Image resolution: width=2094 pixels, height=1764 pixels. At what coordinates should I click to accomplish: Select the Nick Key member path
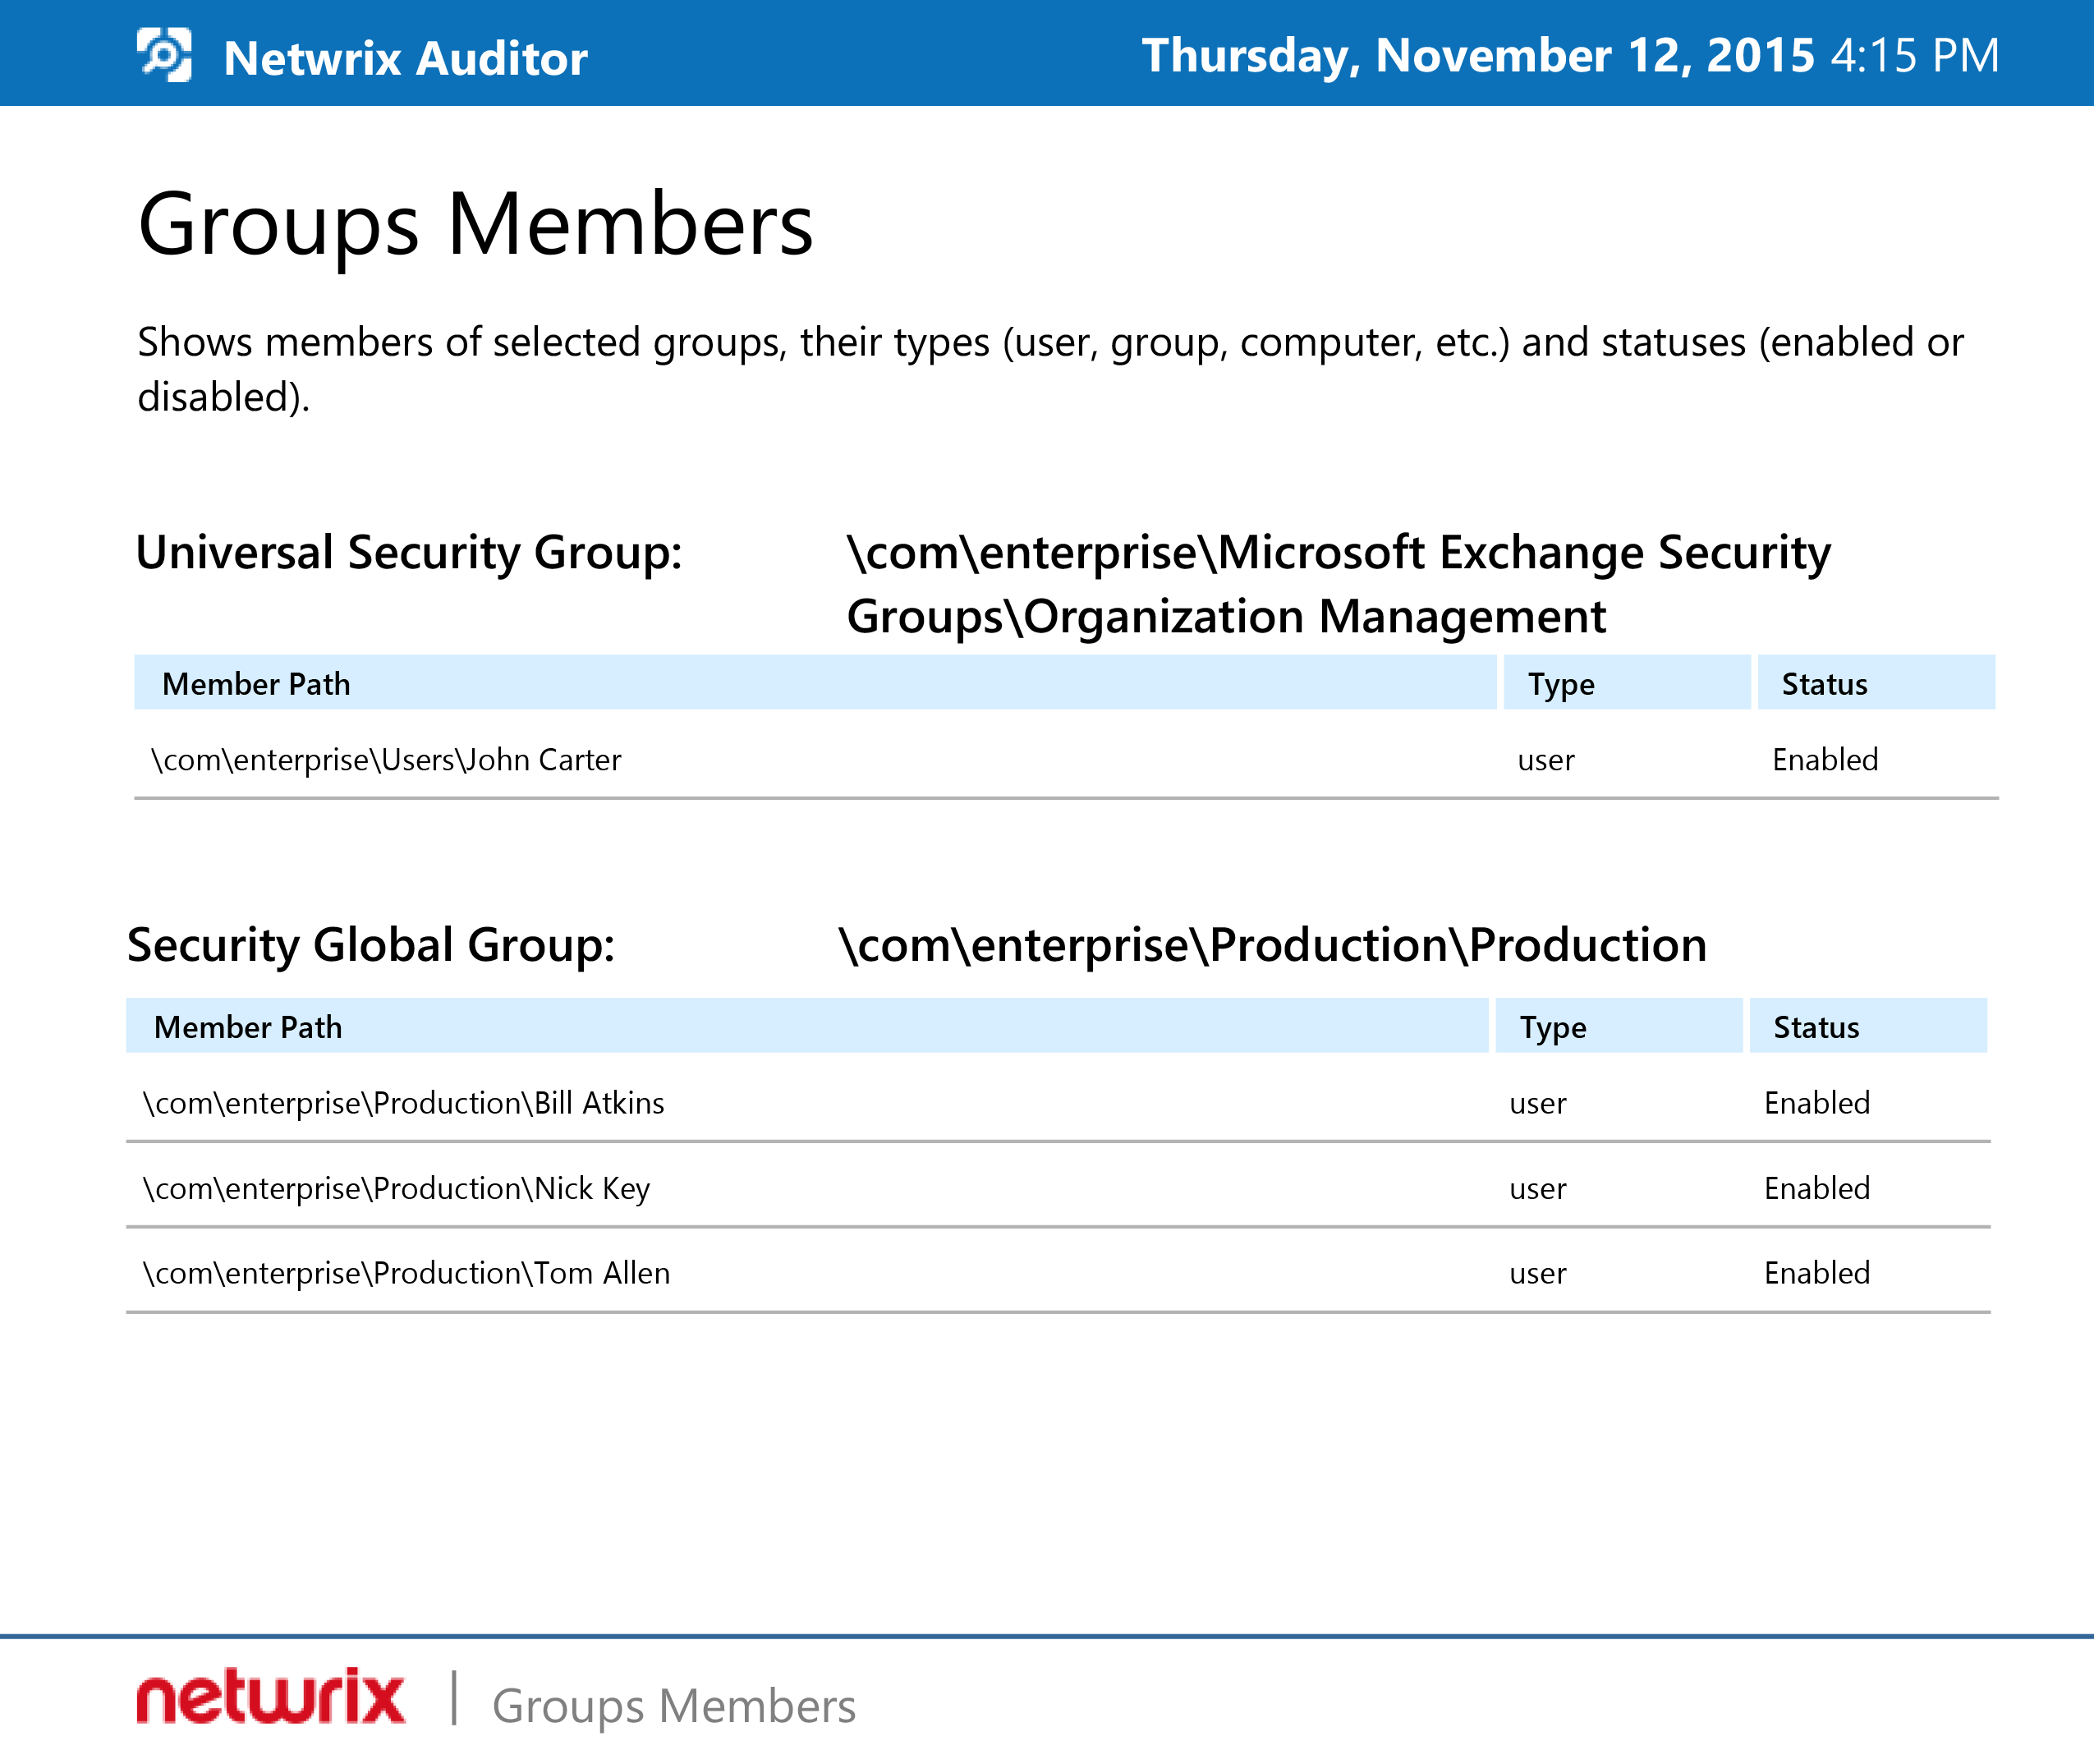tap(396, 1188)
